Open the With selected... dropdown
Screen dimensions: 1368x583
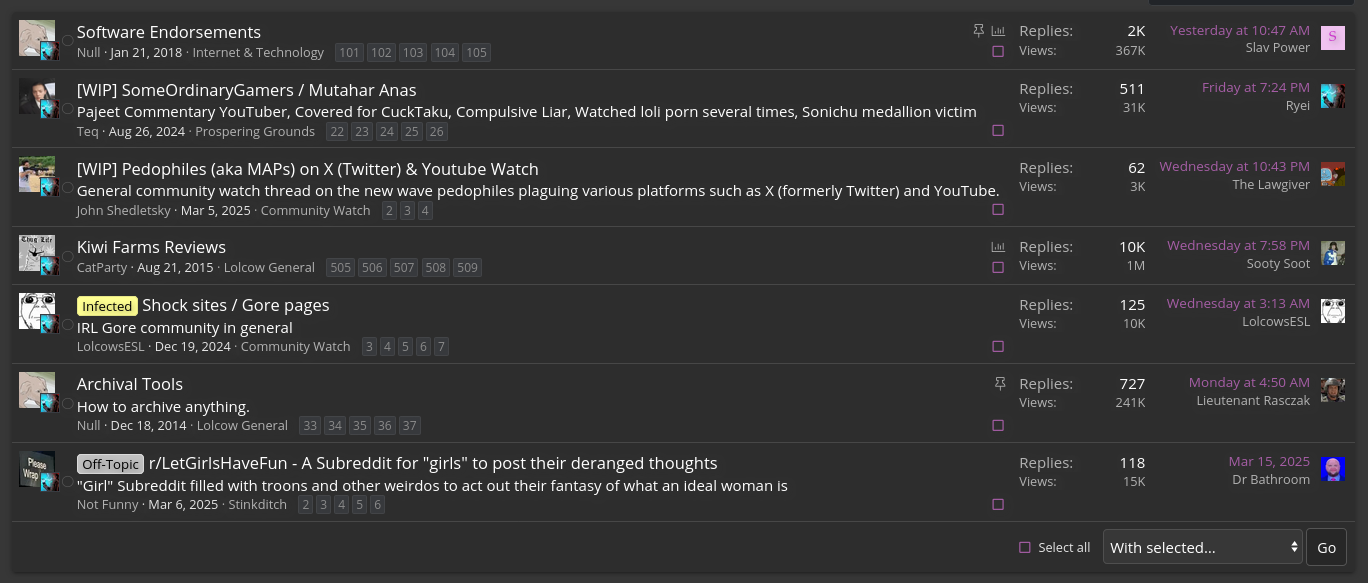[x=1203, y=547]
